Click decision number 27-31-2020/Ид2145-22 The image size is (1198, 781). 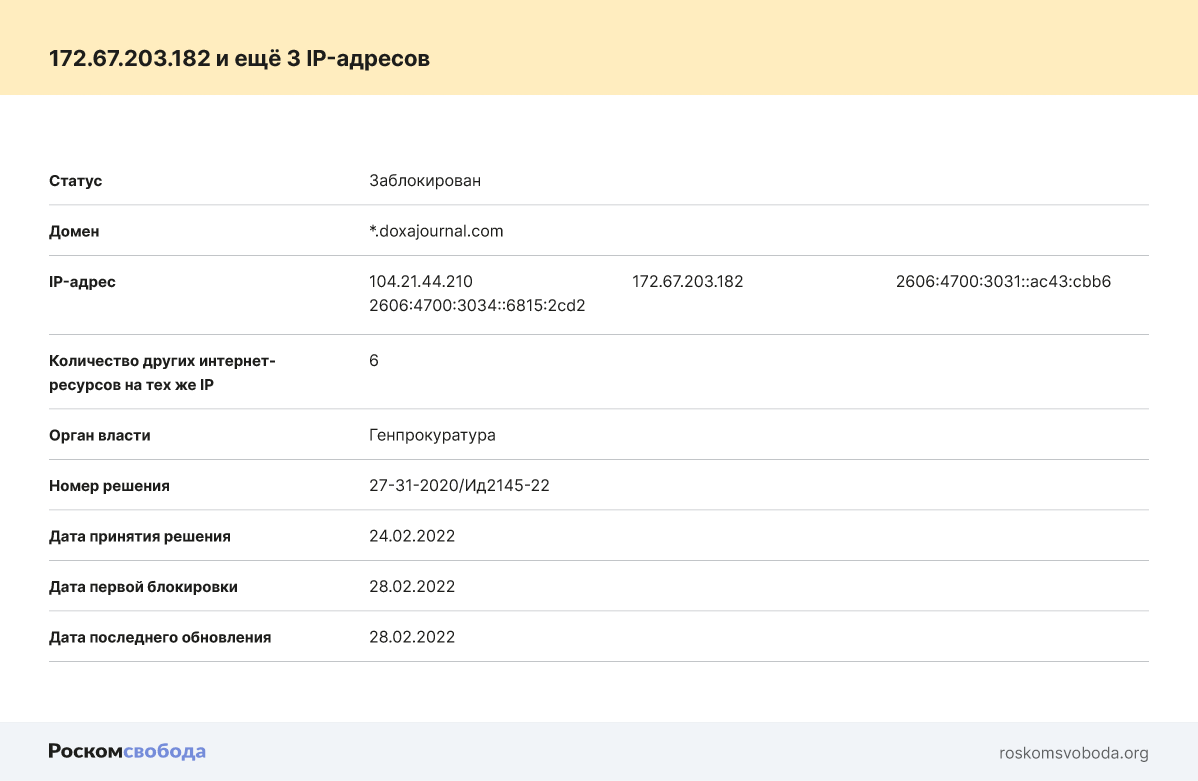coord(459,486)
